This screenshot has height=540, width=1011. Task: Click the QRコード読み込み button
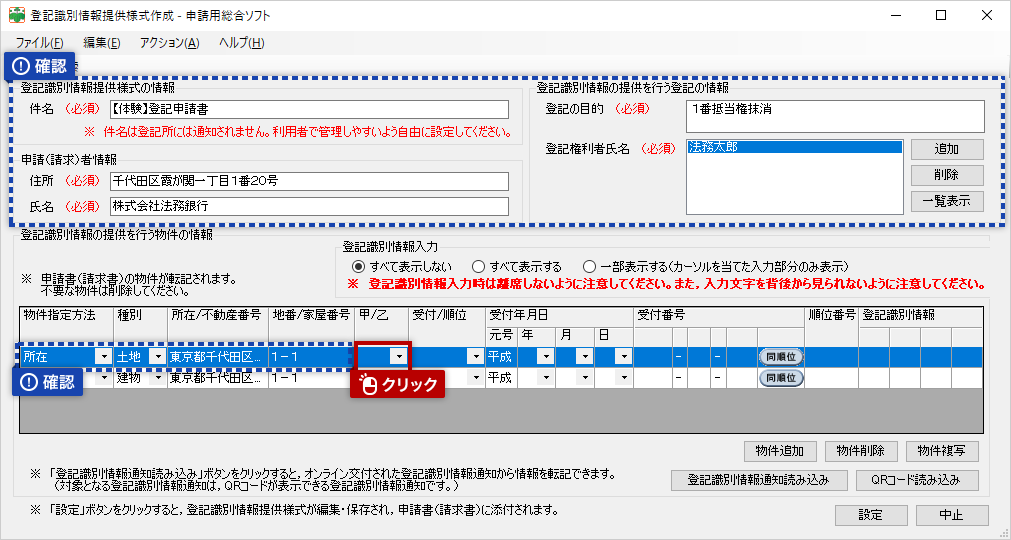click(x=917, y=480)
